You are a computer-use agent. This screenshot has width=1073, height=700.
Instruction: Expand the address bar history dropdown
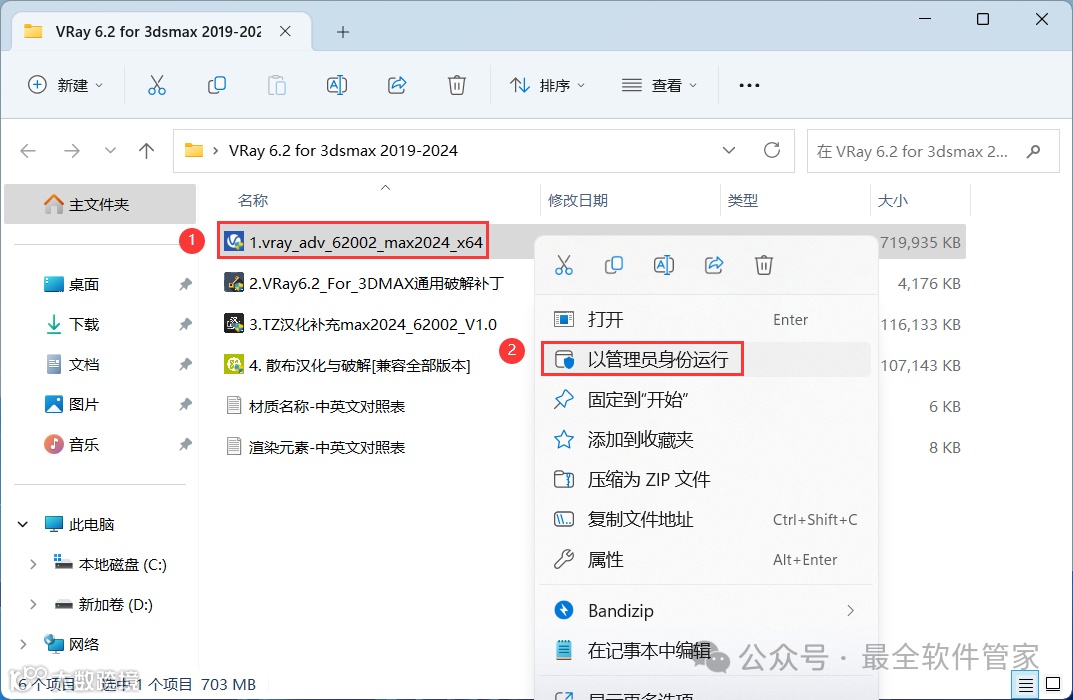click(x=729, y=150)
